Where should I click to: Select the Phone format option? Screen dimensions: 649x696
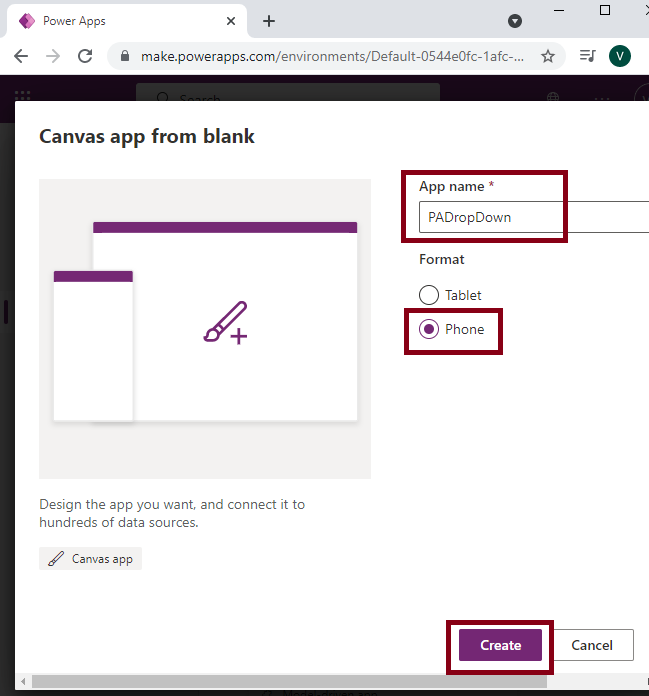[451, 329]
